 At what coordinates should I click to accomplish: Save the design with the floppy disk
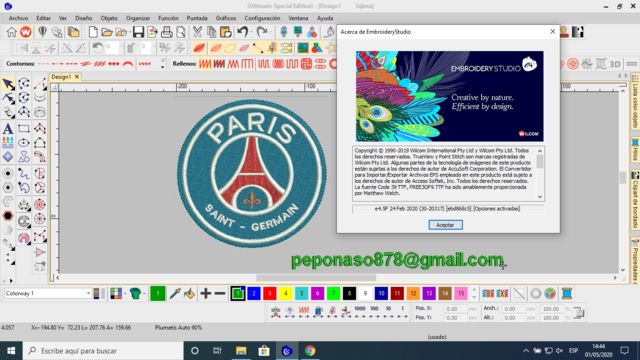pos(138,32)
